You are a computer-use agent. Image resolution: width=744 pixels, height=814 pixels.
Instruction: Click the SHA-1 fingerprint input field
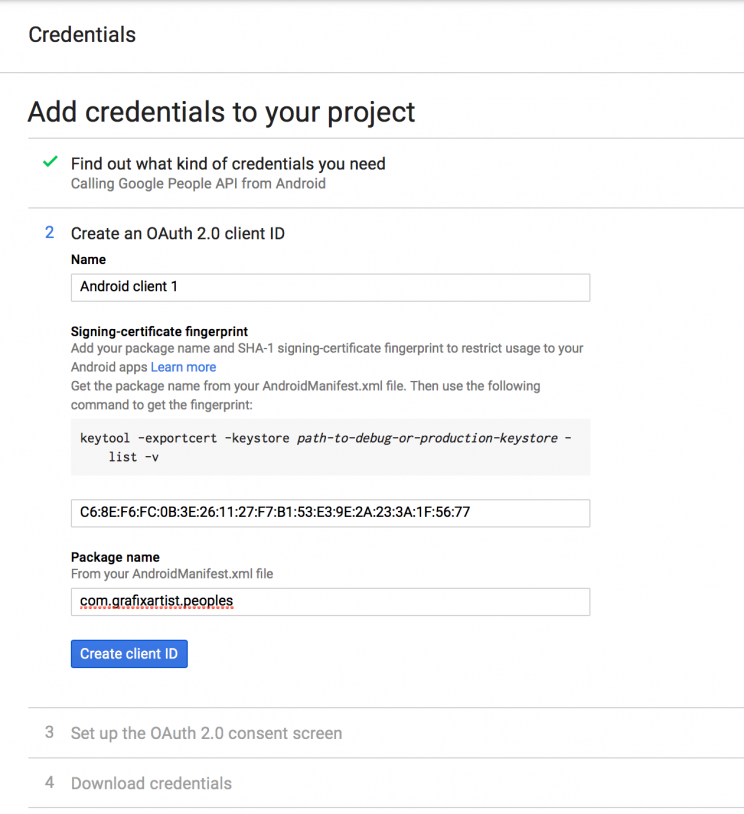pyautogui.click(x=330, y=513)
